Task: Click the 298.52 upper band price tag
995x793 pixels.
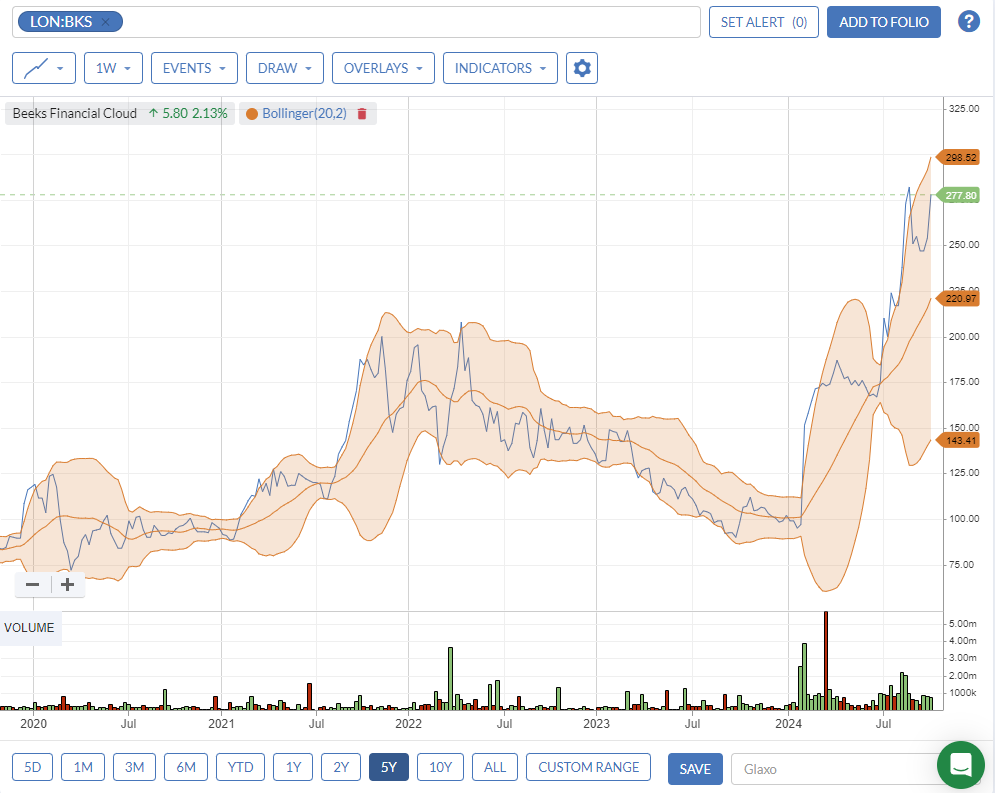Action: 959,157
